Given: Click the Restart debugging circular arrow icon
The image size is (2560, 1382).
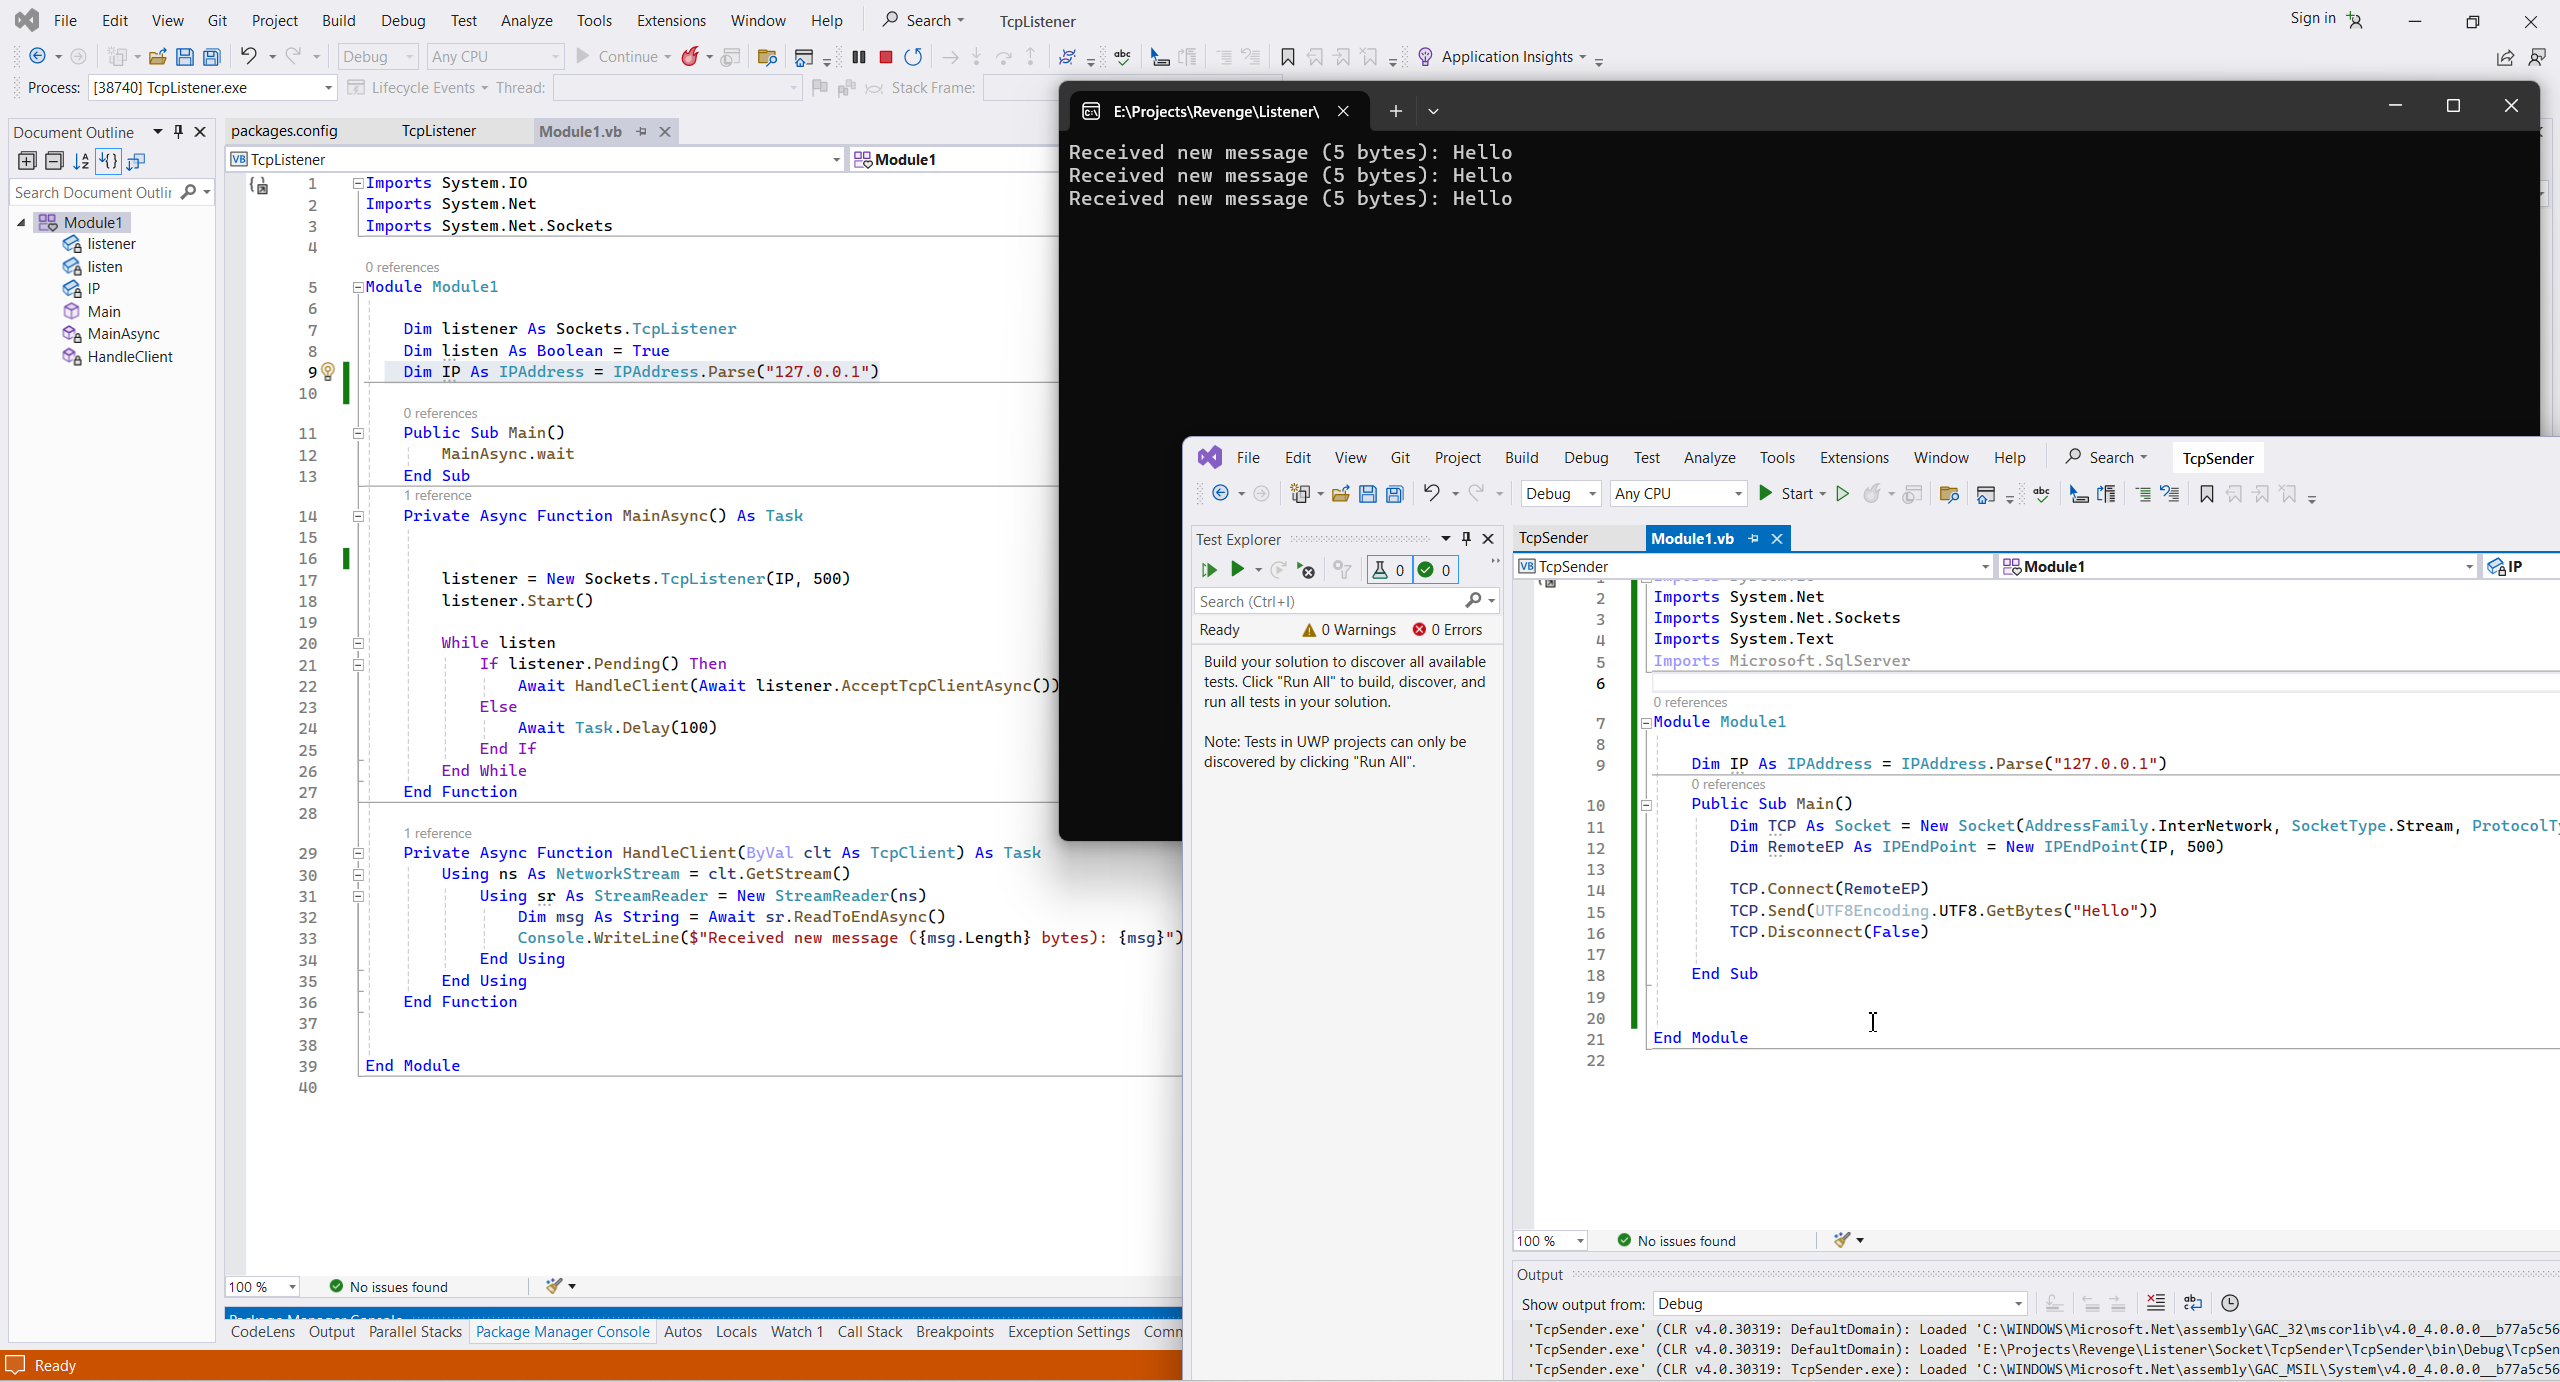Looking at the screenshot, I should 912,57.
